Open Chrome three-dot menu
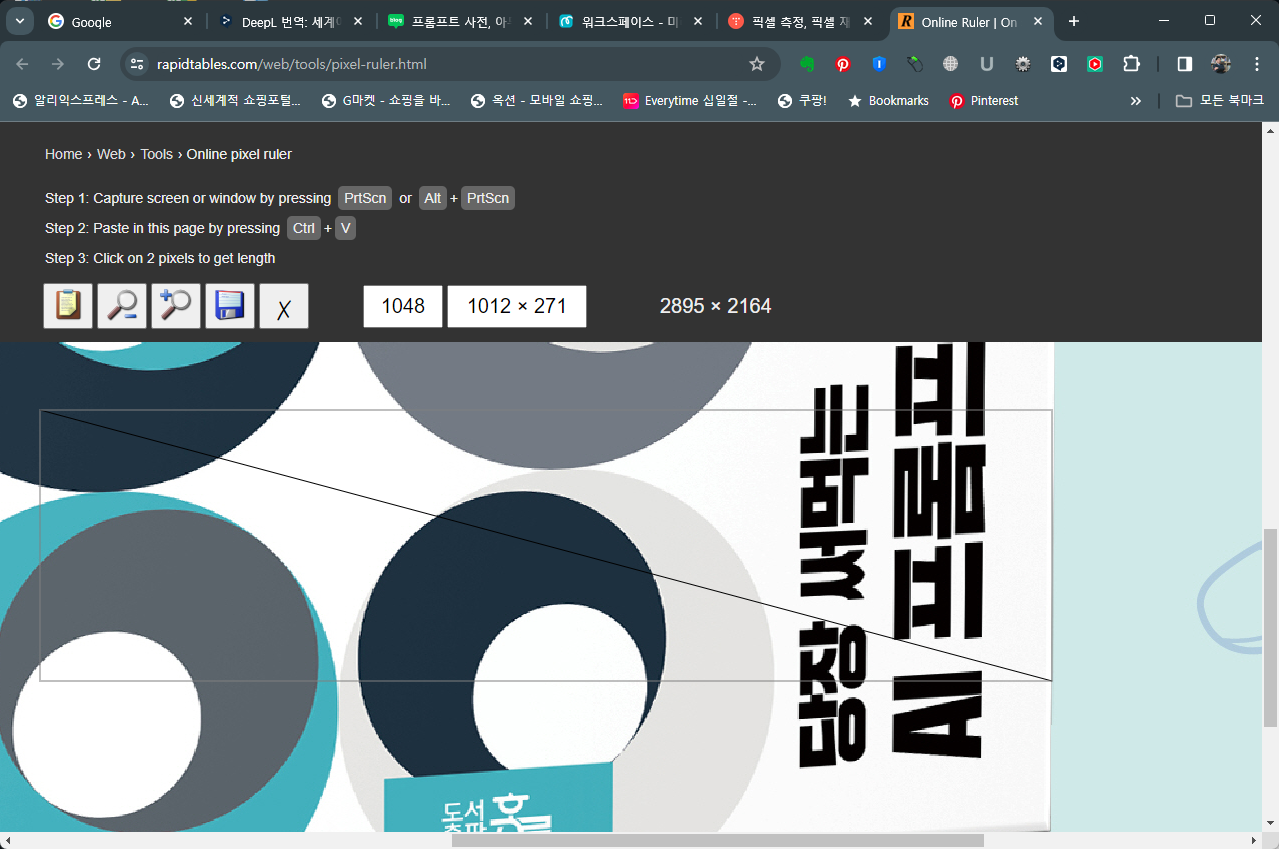This screenshot has height=849, width=1279. click(x=1257, y=64)
